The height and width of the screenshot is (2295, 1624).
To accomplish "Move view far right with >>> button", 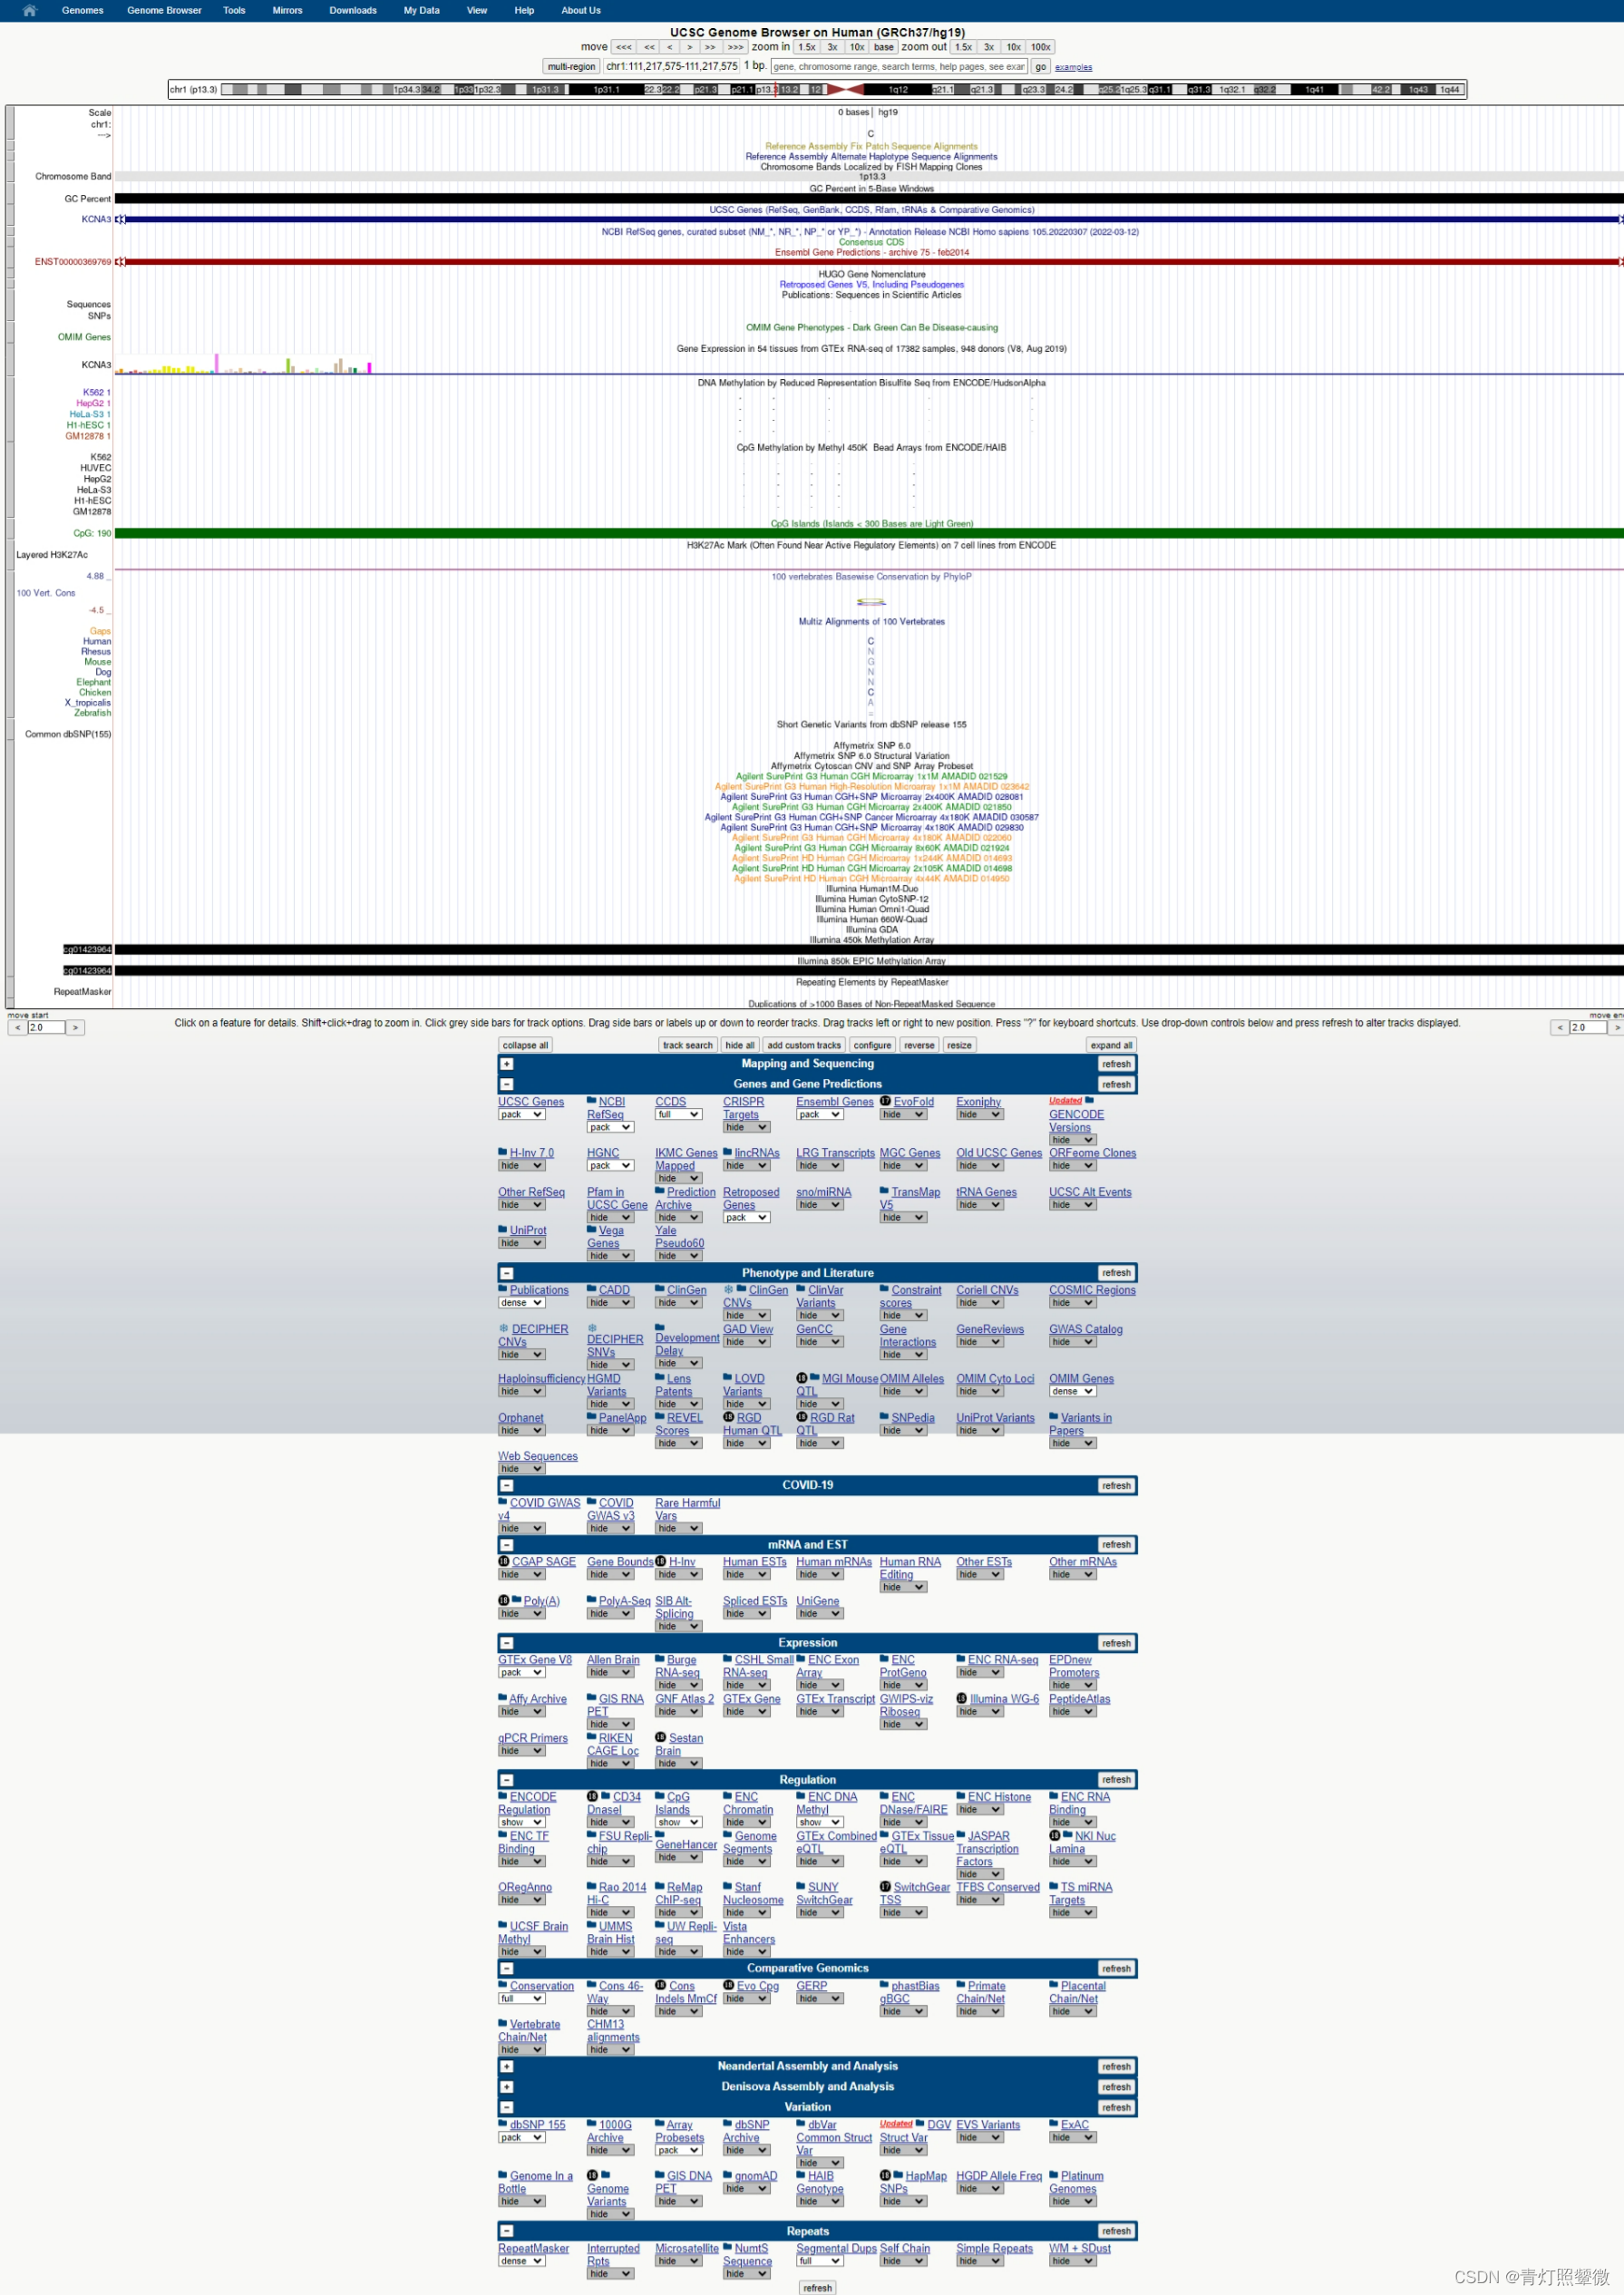I will click(736, 47).
